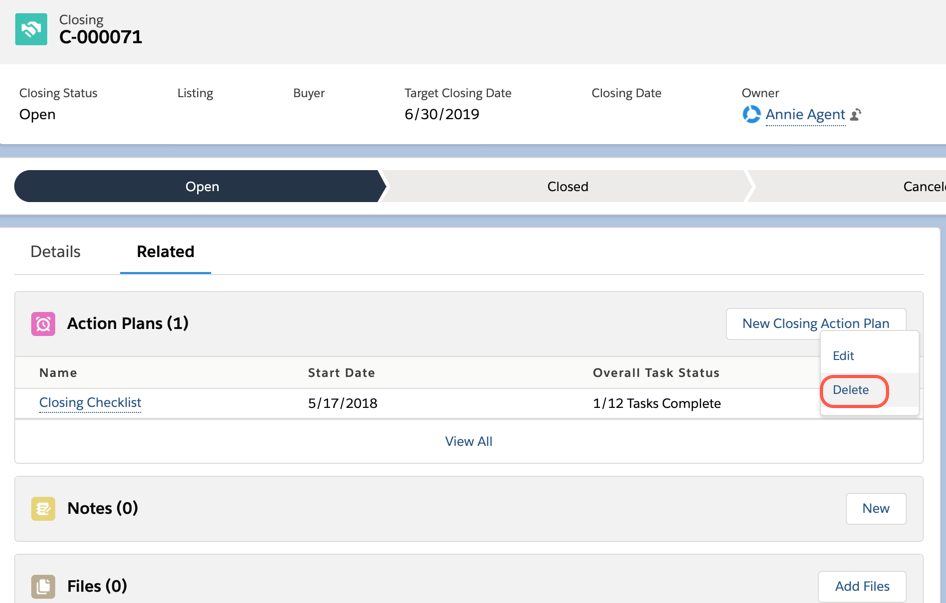Screen dimensions: 946x603
Task: Select the Closed stage on the path
Action: [x=567, y=186]
